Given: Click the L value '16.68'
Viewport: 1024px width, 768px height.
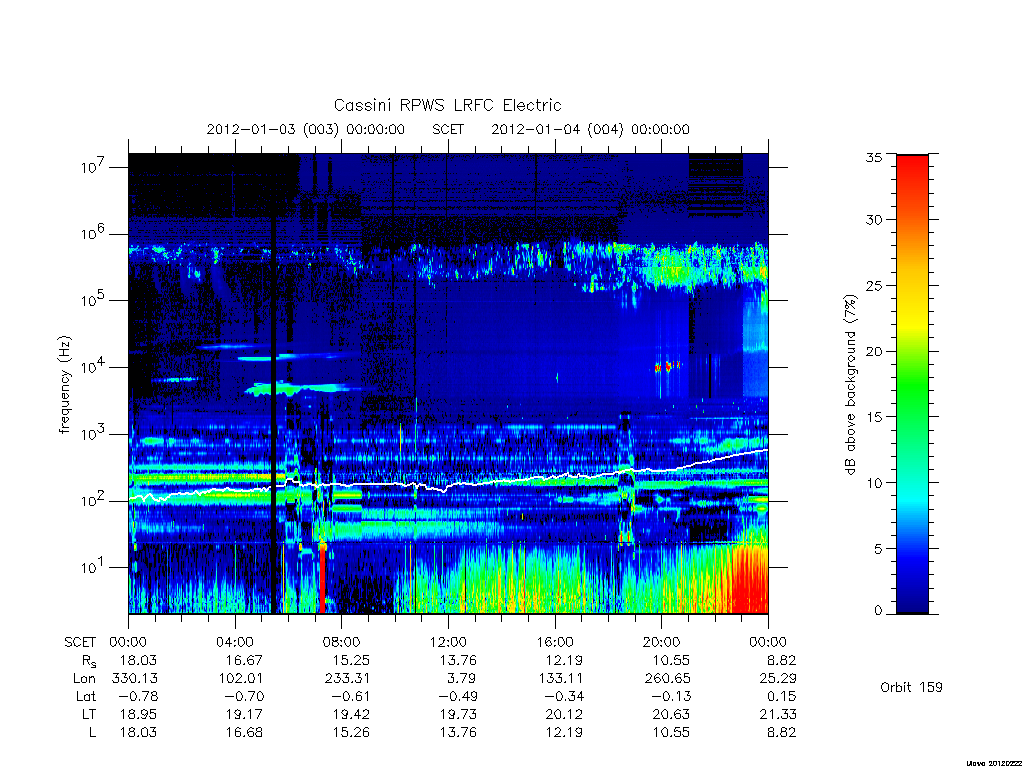Looking at the screenshot, I should [244, 732].
